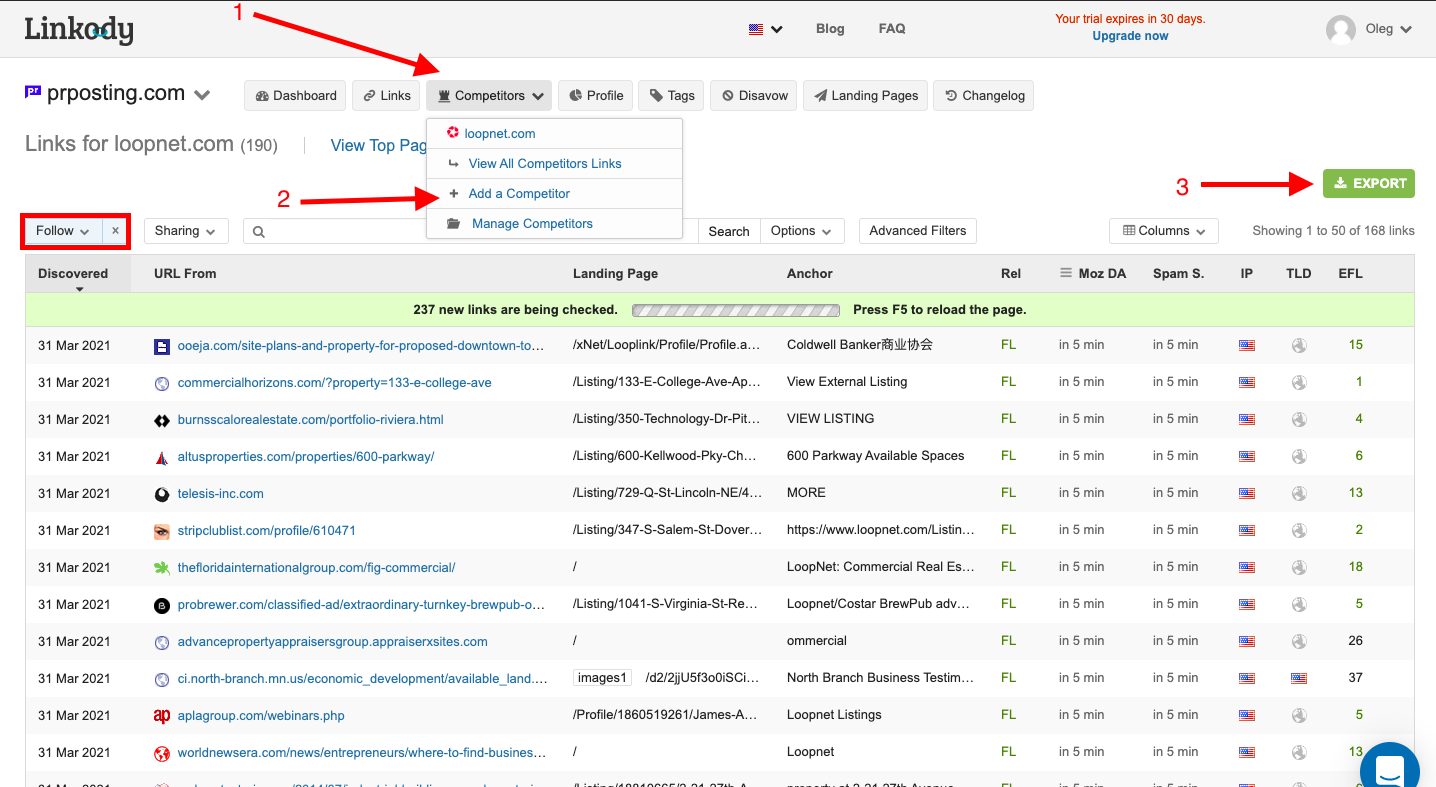Screen dimensions: 1436x787
Task: Open the Oleg user account menu
Action: pos(1388,29)
